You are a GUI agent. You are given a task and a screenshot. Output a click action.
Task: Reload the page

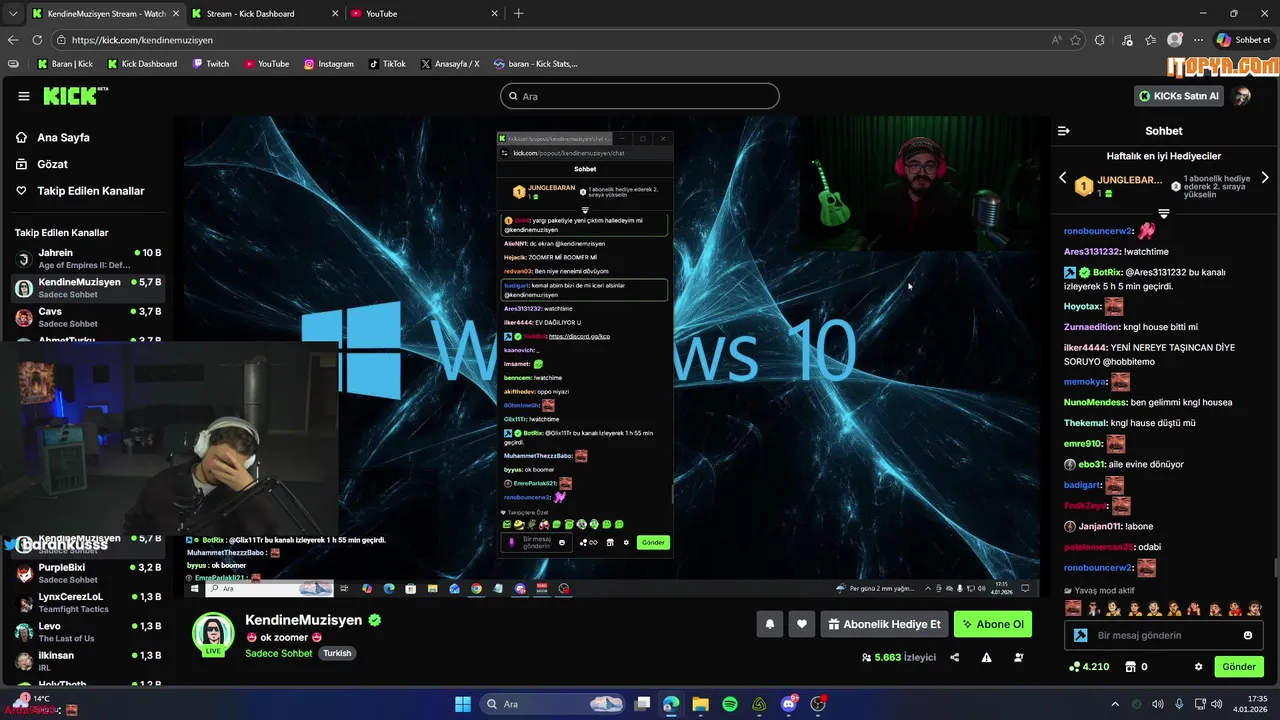point(37,40)
